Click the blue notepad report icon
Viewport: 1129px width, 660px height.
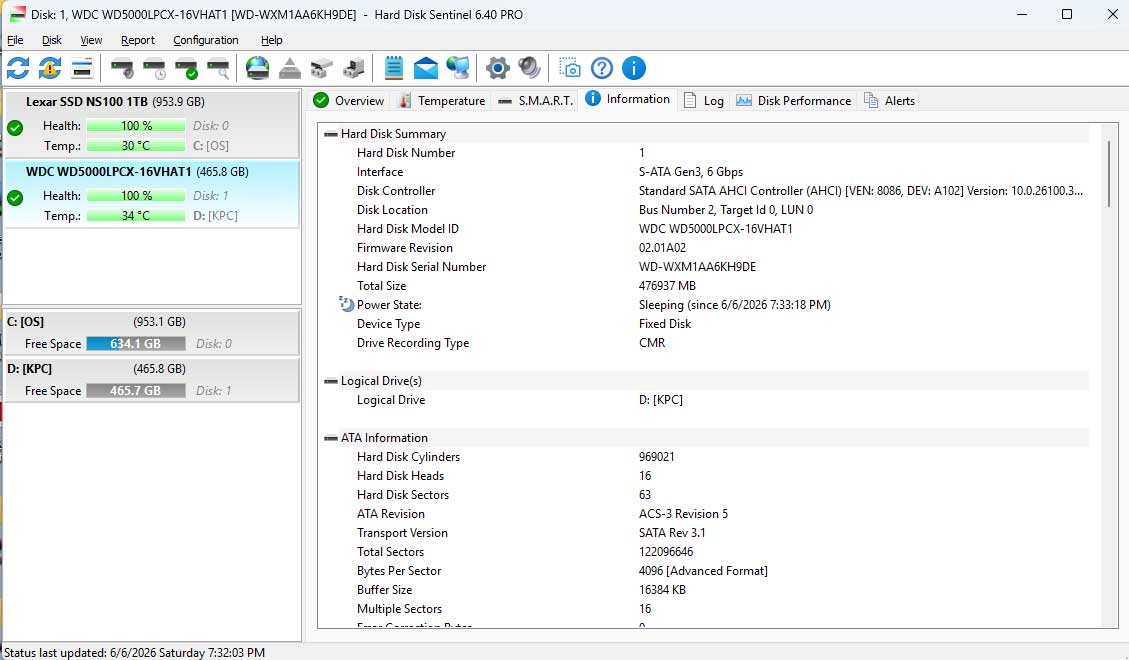pyautogui.click(x=393, y=68)
